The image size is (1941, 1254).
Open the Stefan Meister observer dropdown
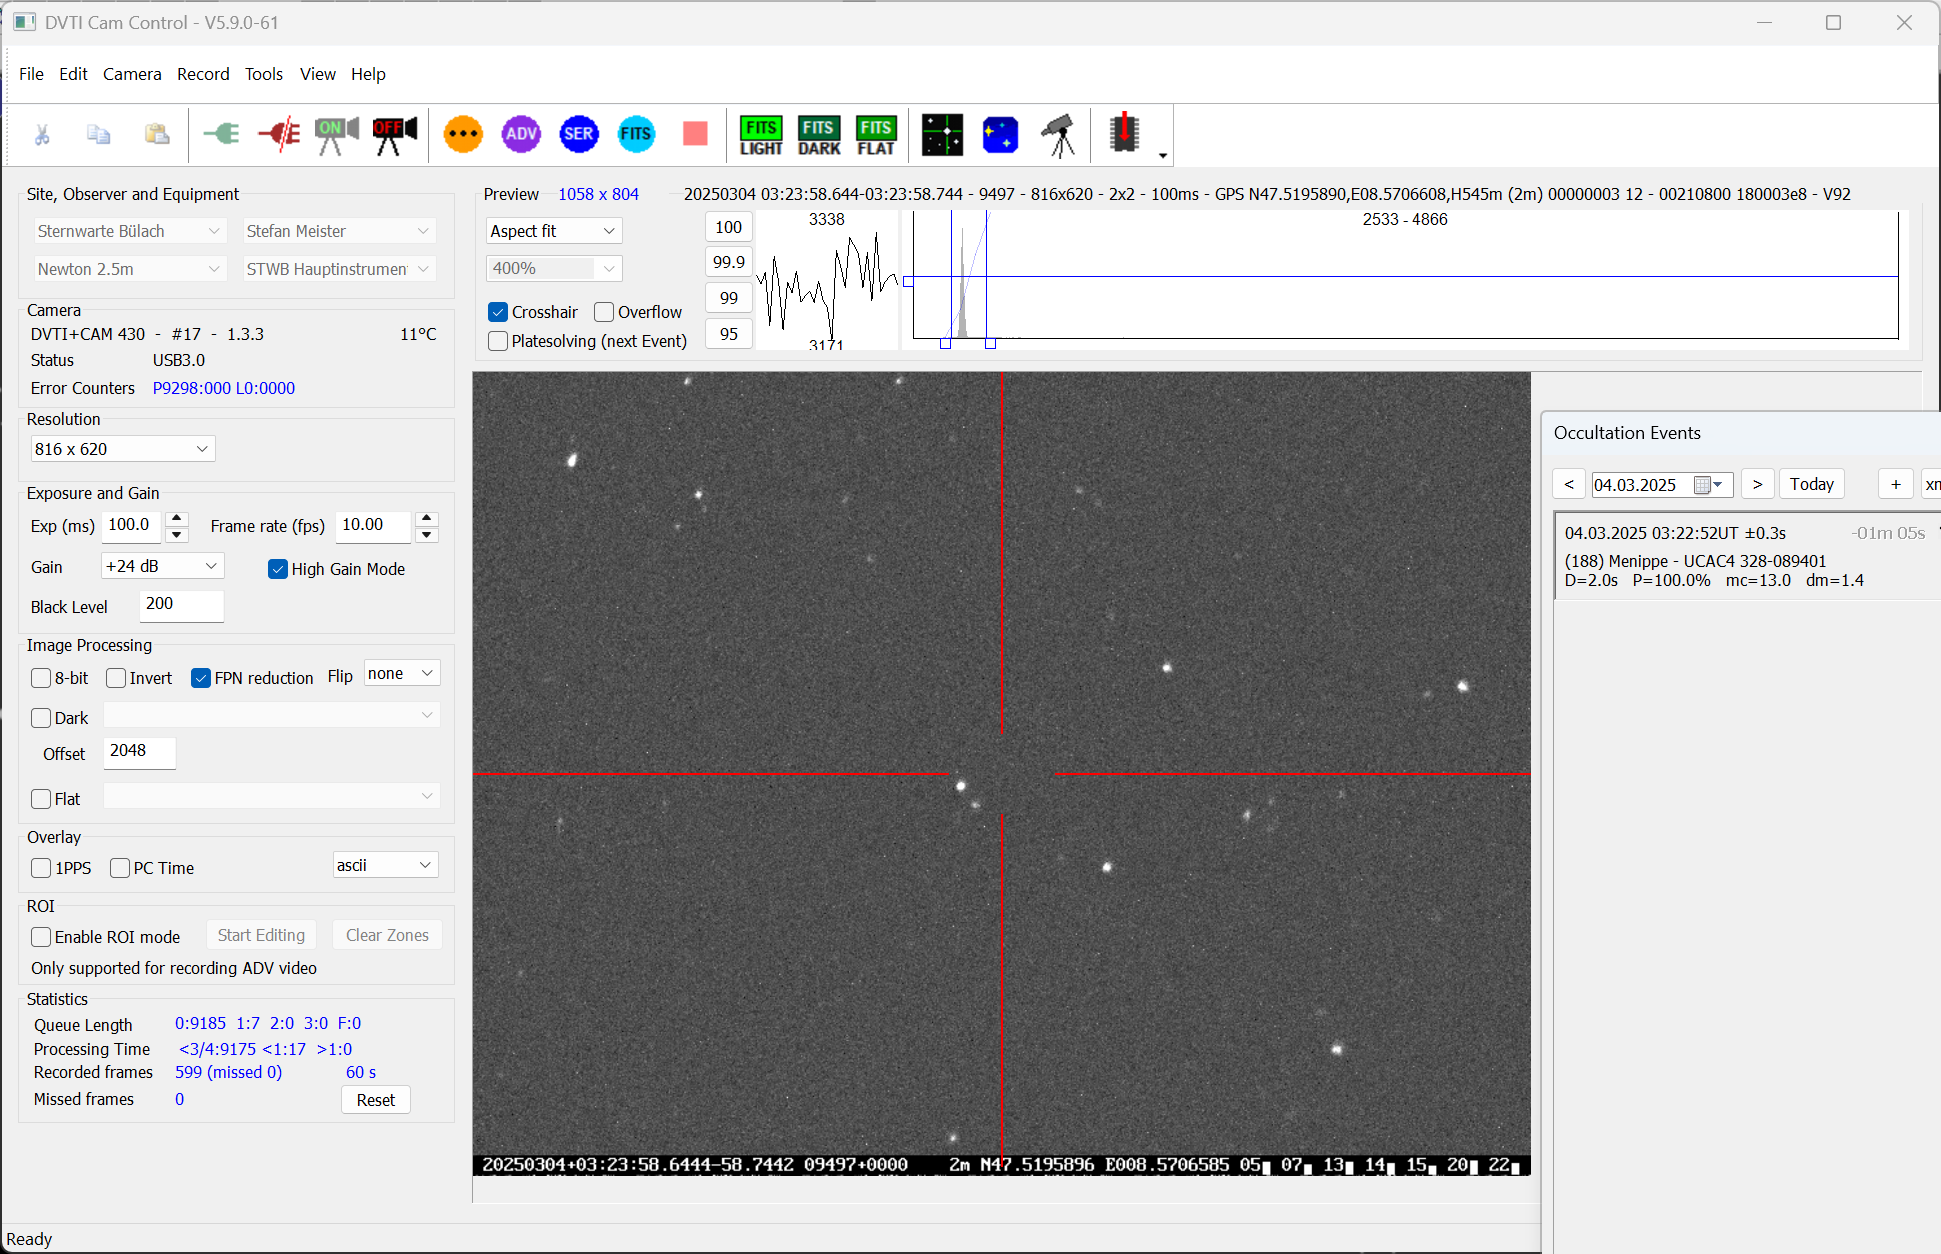pos(339,231)
